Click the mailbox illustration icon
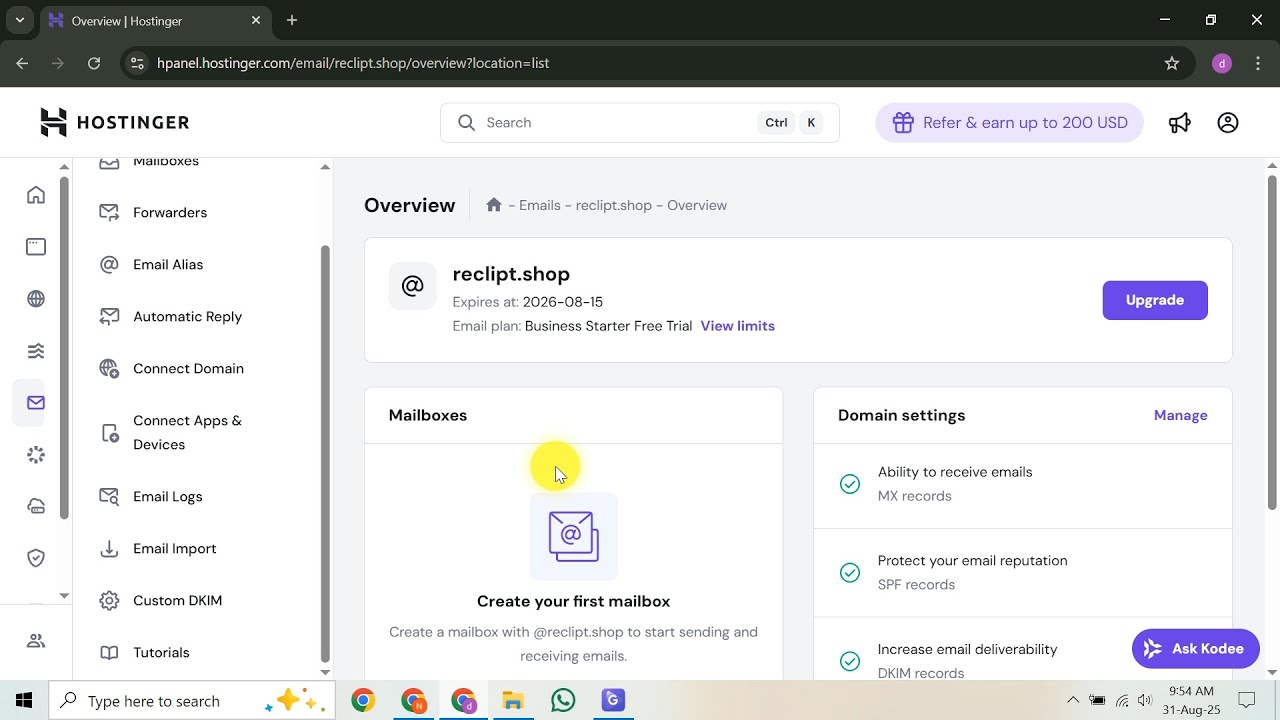Screen dimensions: 1280x720 click(x=574, y=536)
